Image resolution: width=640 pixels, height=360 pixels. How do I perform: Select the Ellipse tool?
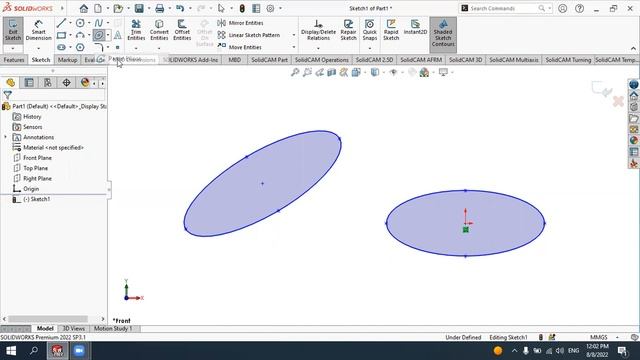click(98, 35)
